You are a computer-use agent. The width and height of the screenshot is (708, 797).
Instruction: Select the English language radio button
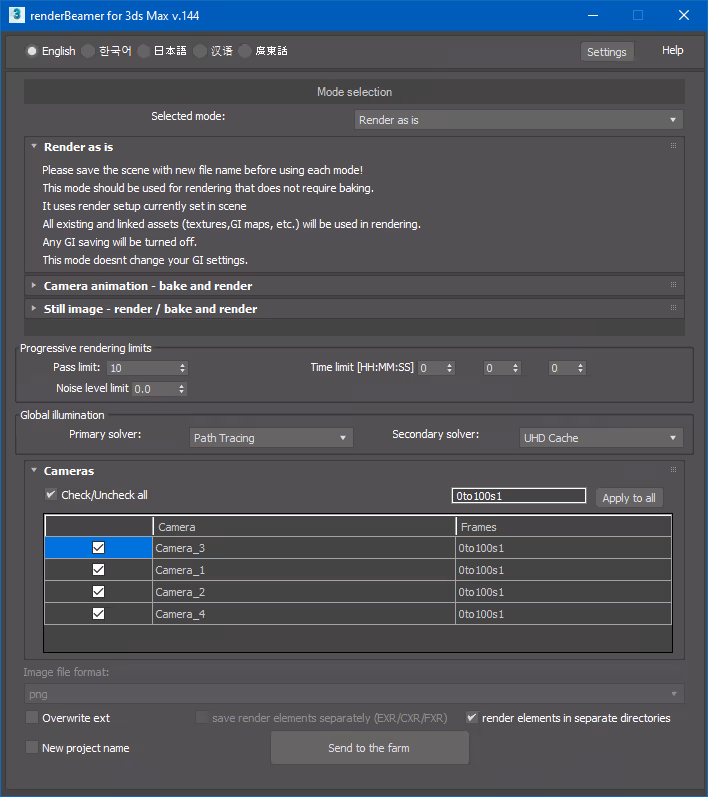(x=32, y=51)
